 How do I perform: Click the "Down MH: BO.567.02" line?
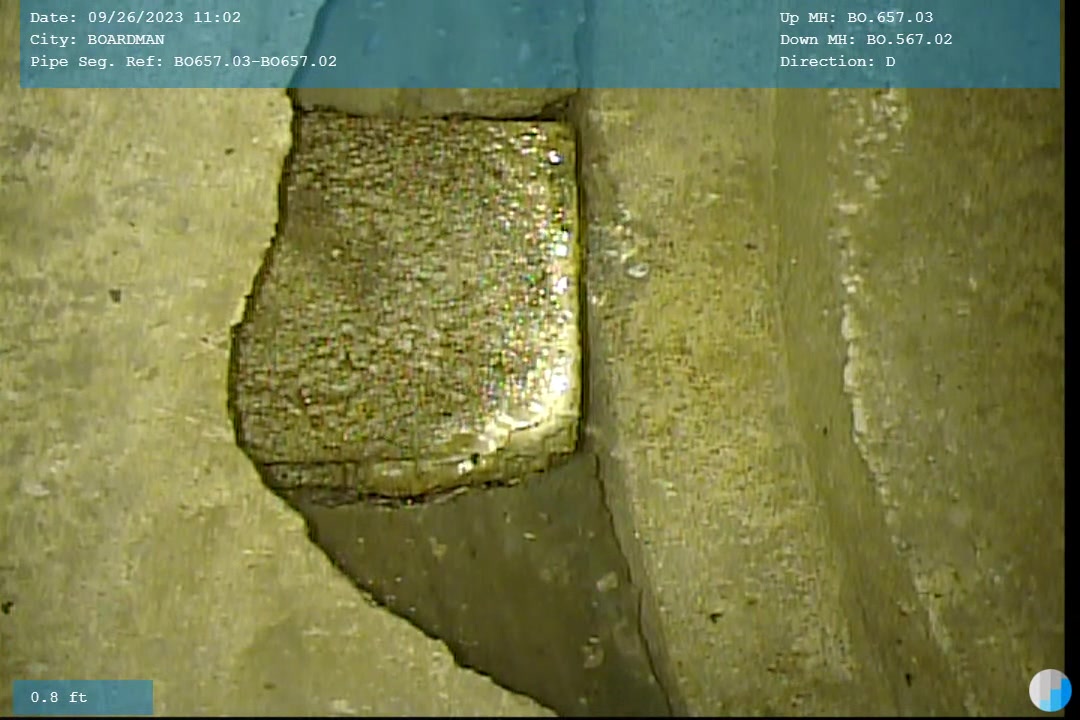tap(866, 39)
